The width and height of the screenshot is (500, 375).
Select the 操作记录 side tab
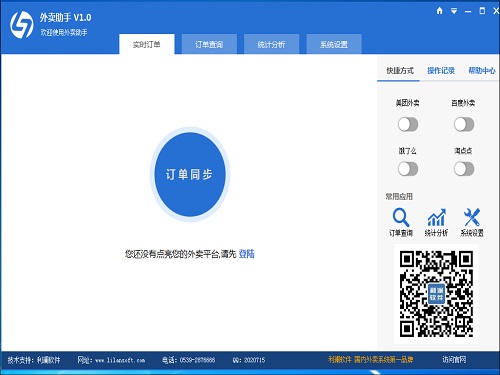point(441,71)
